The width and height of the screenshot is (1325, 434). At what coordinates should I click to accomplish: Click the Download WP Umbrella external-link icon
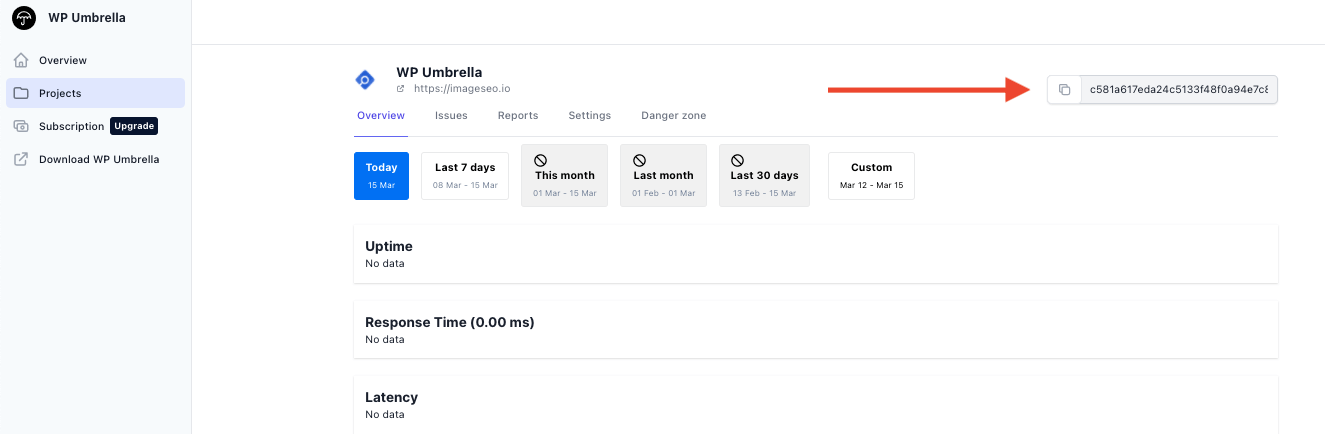pos(21,159)
